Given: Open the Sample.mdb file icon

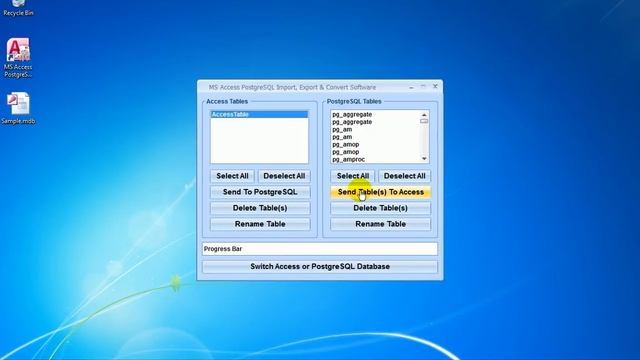Looking at the screenshot, I should 18,108.
